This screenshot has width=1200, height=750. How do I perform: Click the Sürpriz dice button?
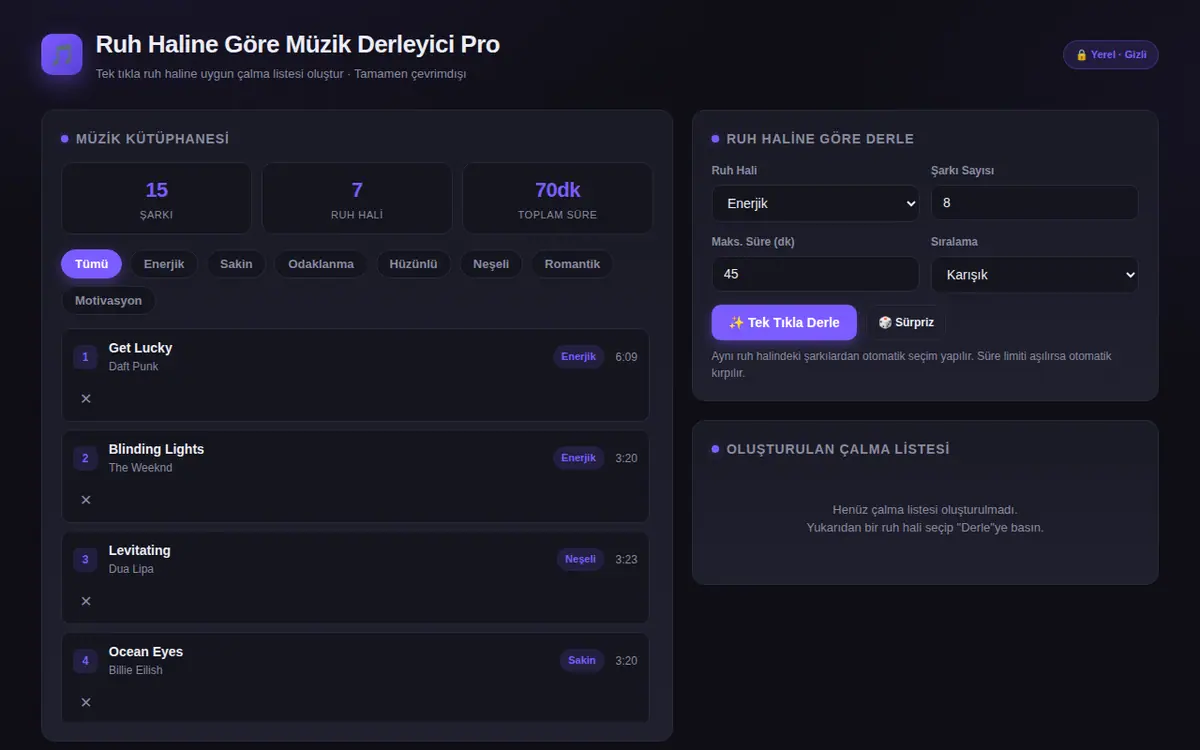coord(906,322)
